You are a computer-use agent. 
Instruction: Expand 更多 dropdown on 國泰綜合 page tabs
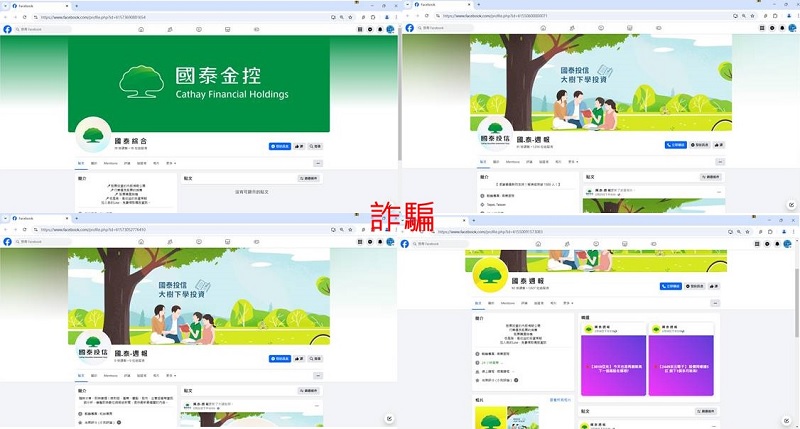click(x=171, y=163)
